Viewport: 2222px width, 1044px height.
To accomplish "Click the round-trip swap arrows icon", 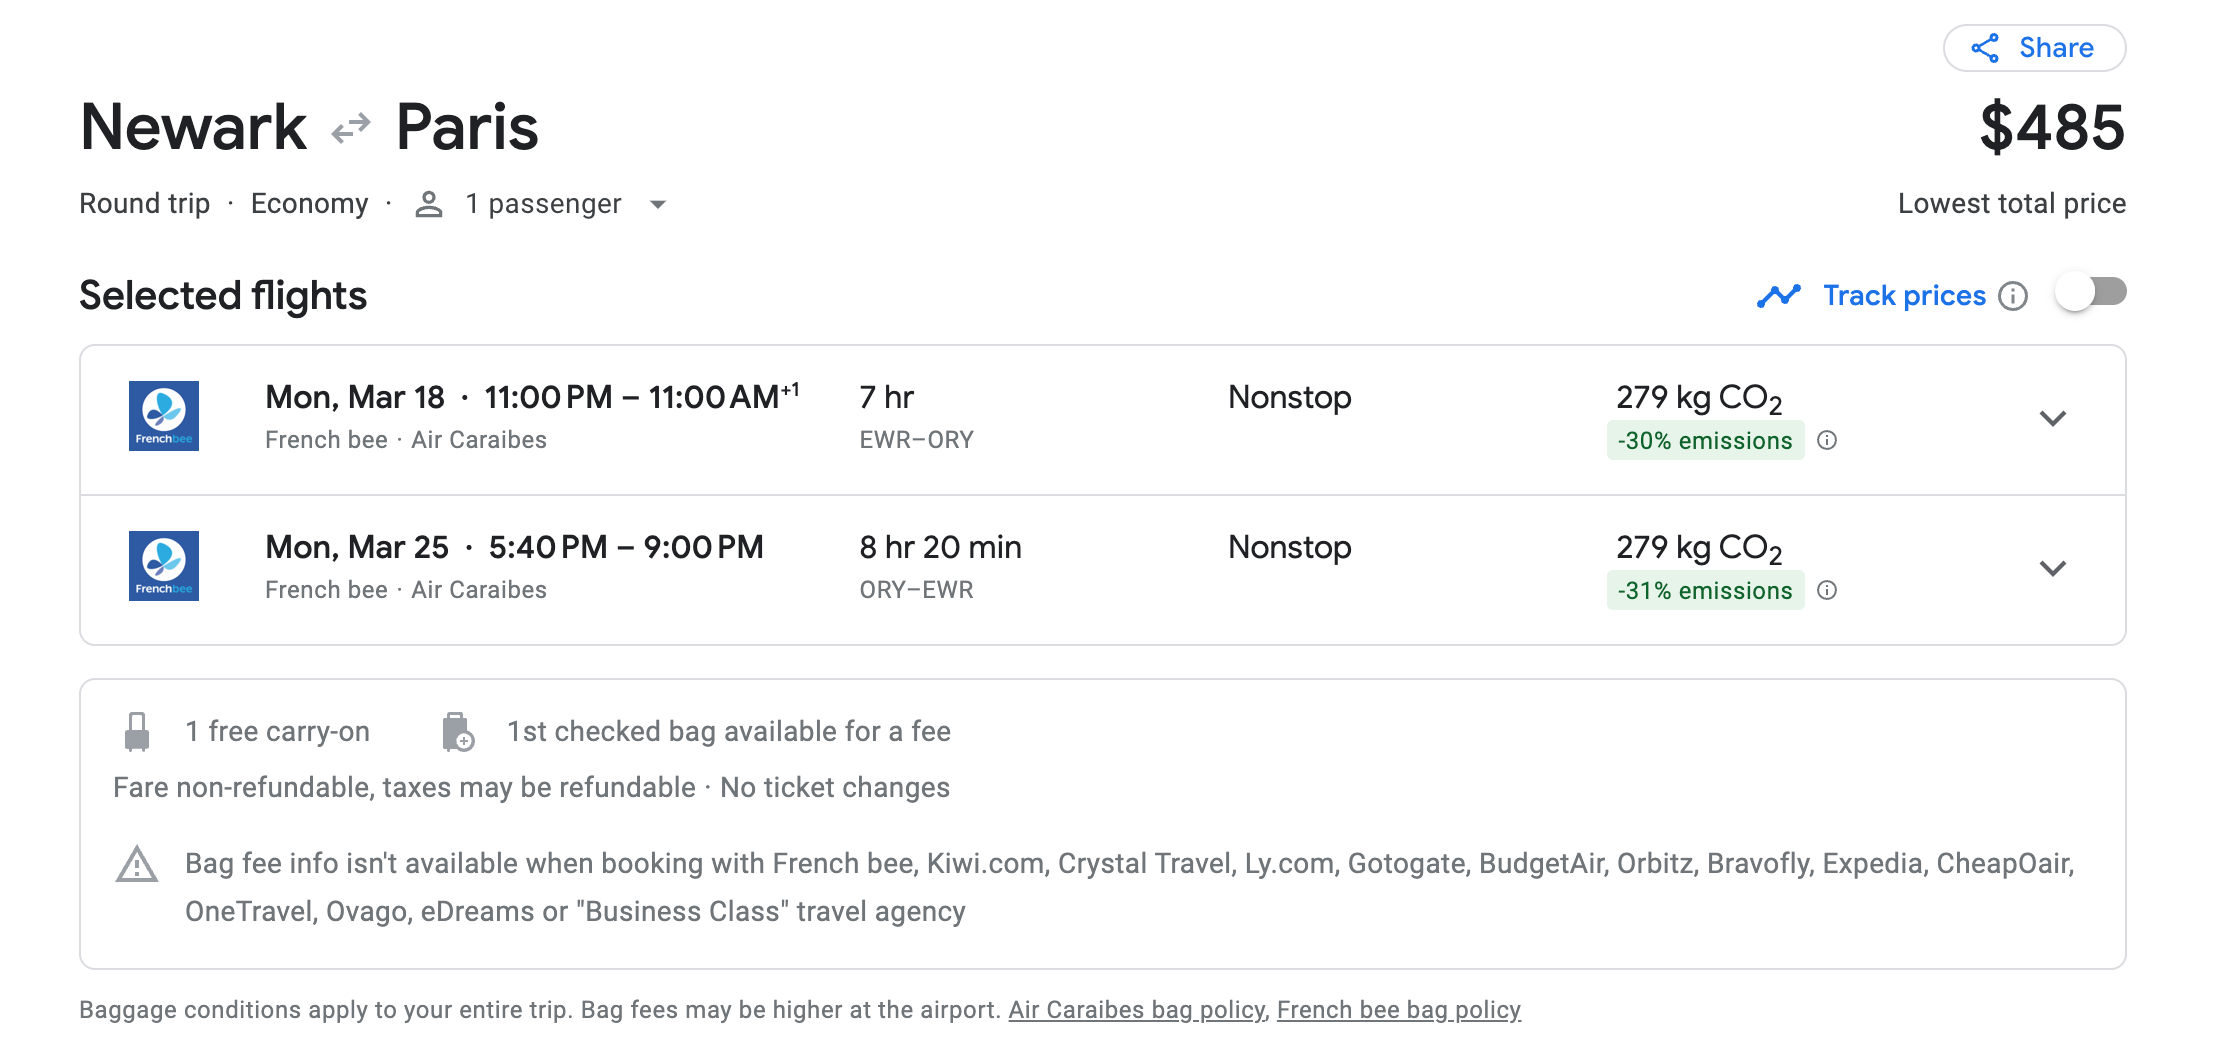I will [351, 128].
